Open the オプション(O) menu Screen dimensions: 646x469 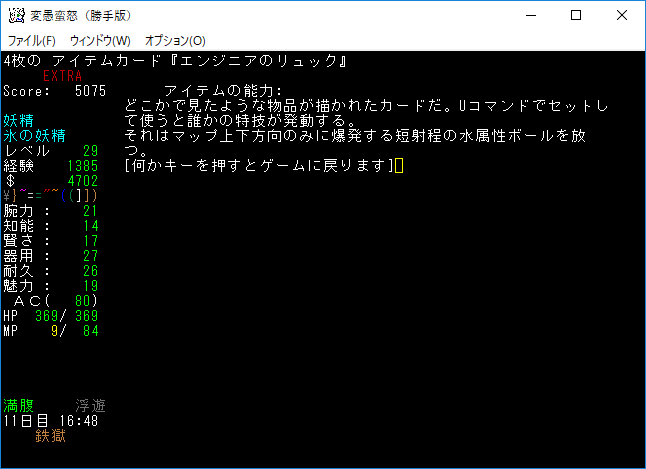[x=175, y=41]
